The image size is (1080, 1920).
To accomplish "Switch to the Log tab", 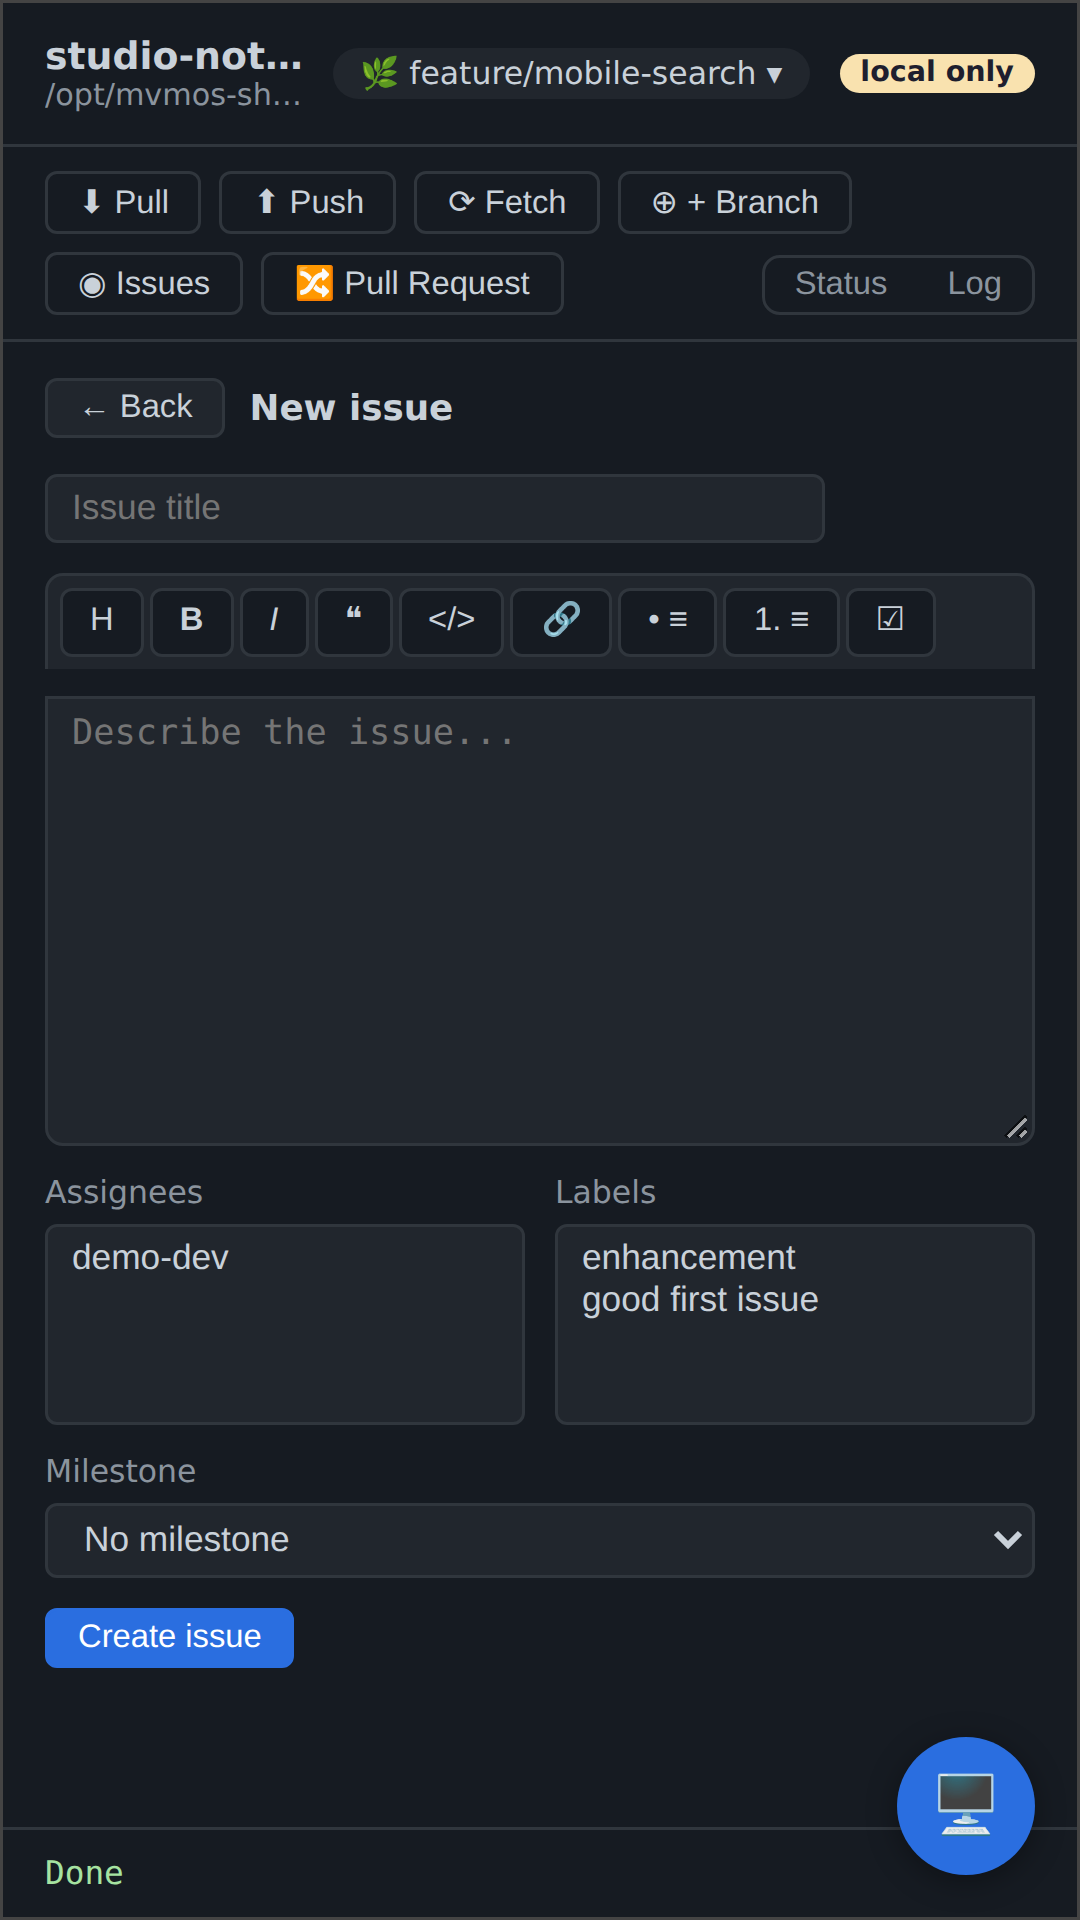I will tap(974, 284).
